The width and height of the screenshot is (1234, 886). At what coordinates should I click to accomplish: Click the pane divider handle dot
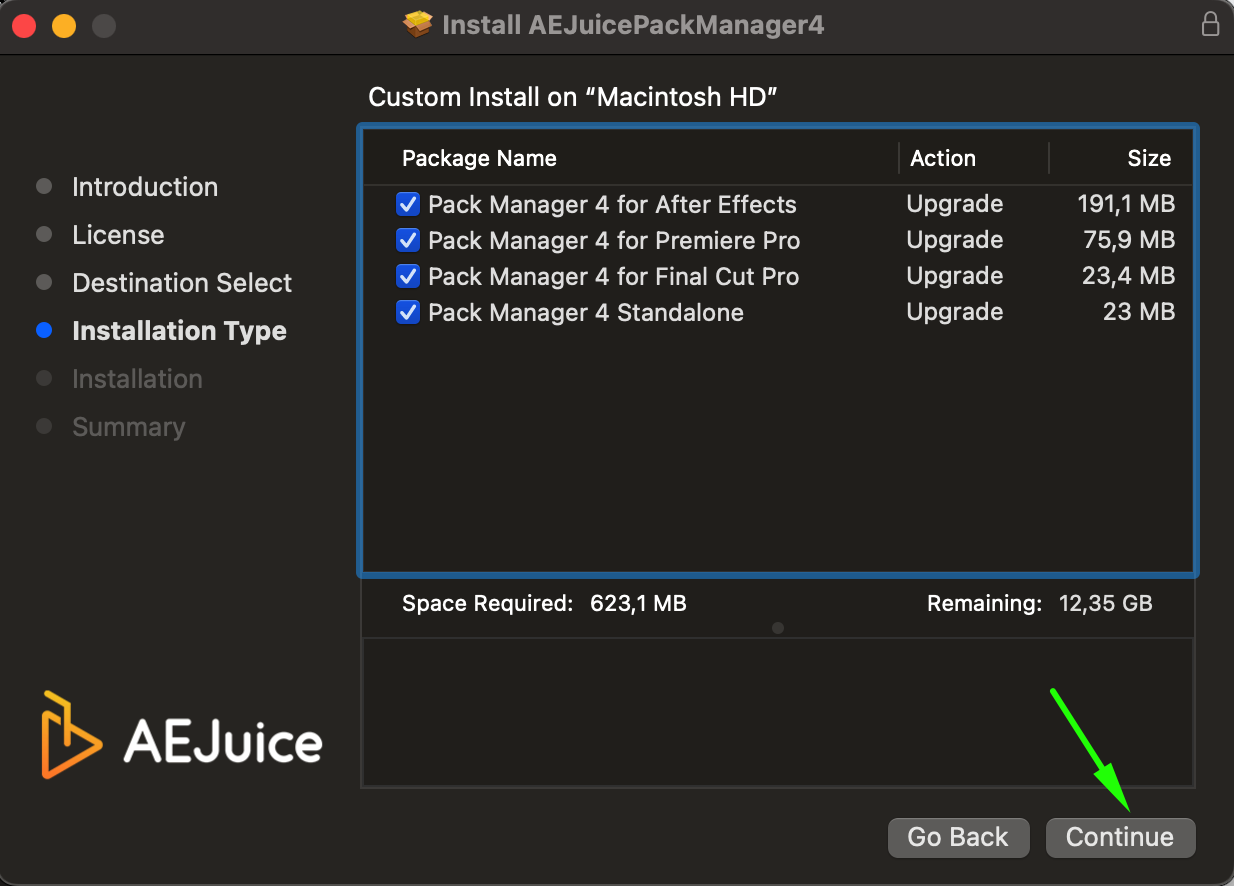pos(778,628)
